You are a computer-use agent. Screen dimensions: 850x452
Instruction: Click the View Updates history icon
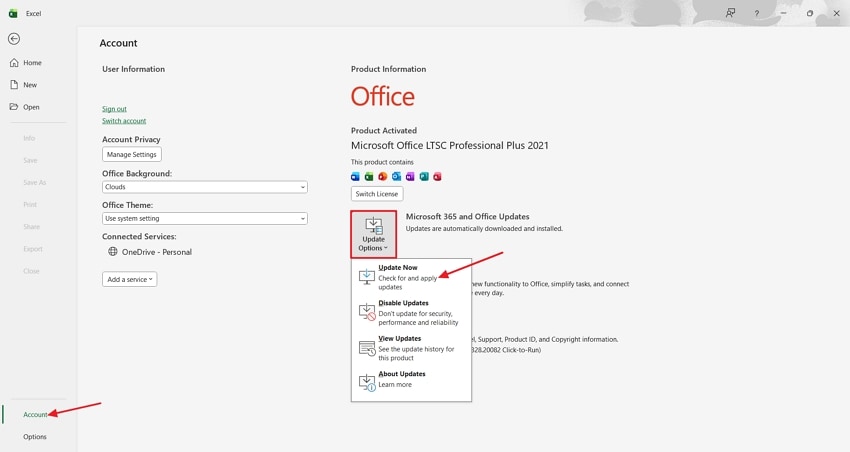coord(367,347)
